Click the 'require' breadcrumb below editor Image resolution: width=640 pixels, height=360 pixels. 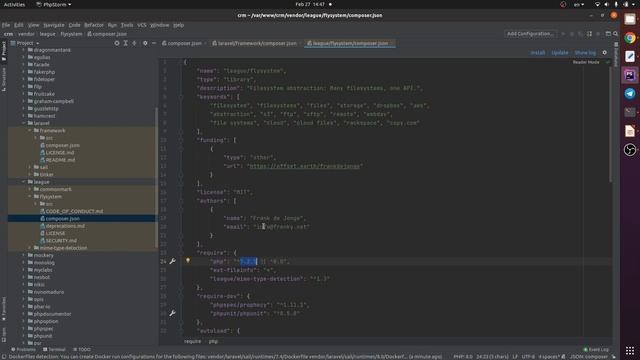click(x=192, y=342)
